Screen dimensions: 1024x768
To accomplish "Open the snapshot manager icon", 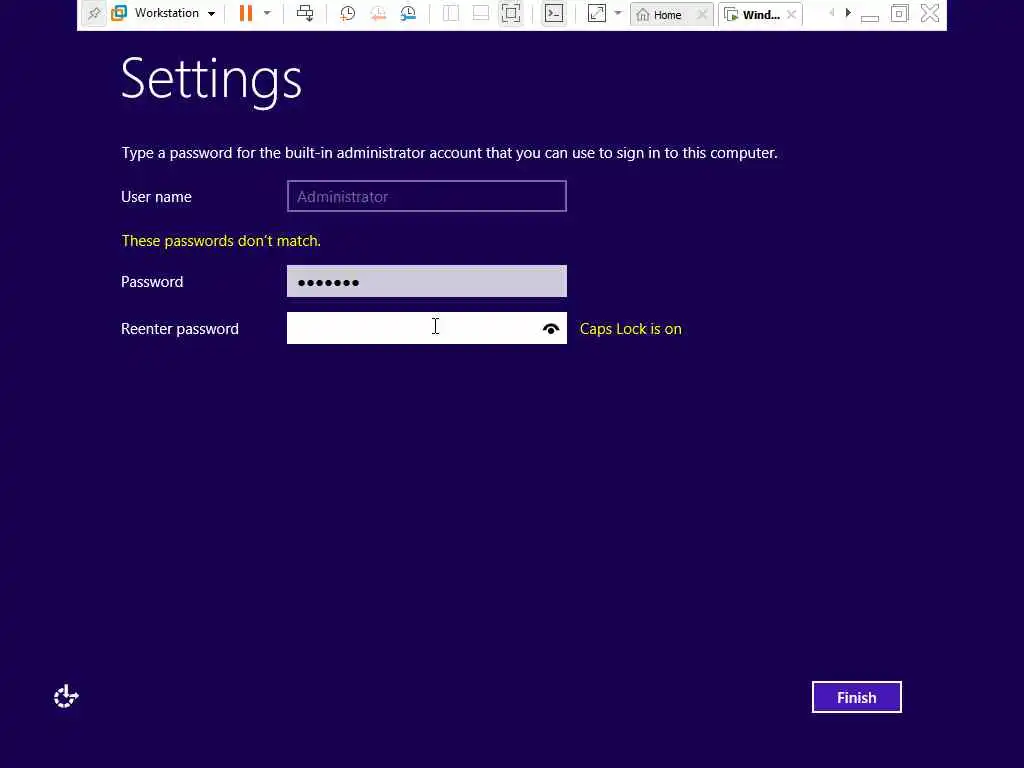I will click(x=408, y=13).
